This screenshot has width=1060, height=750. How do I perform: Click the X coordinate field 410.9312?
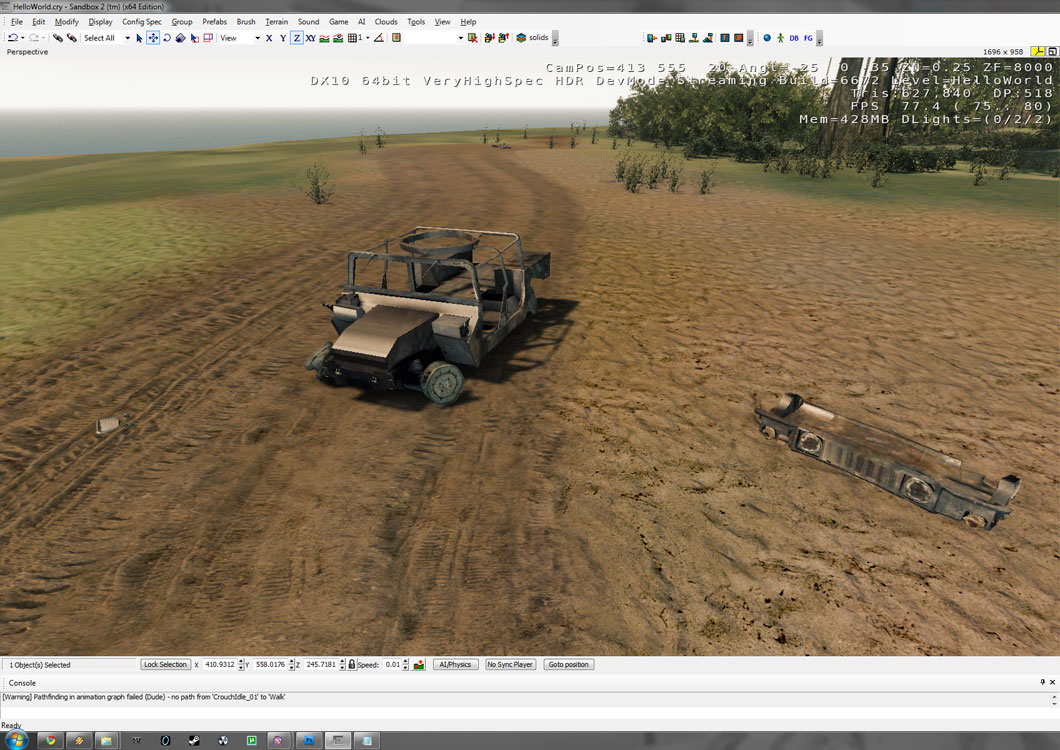pos(220,665)
